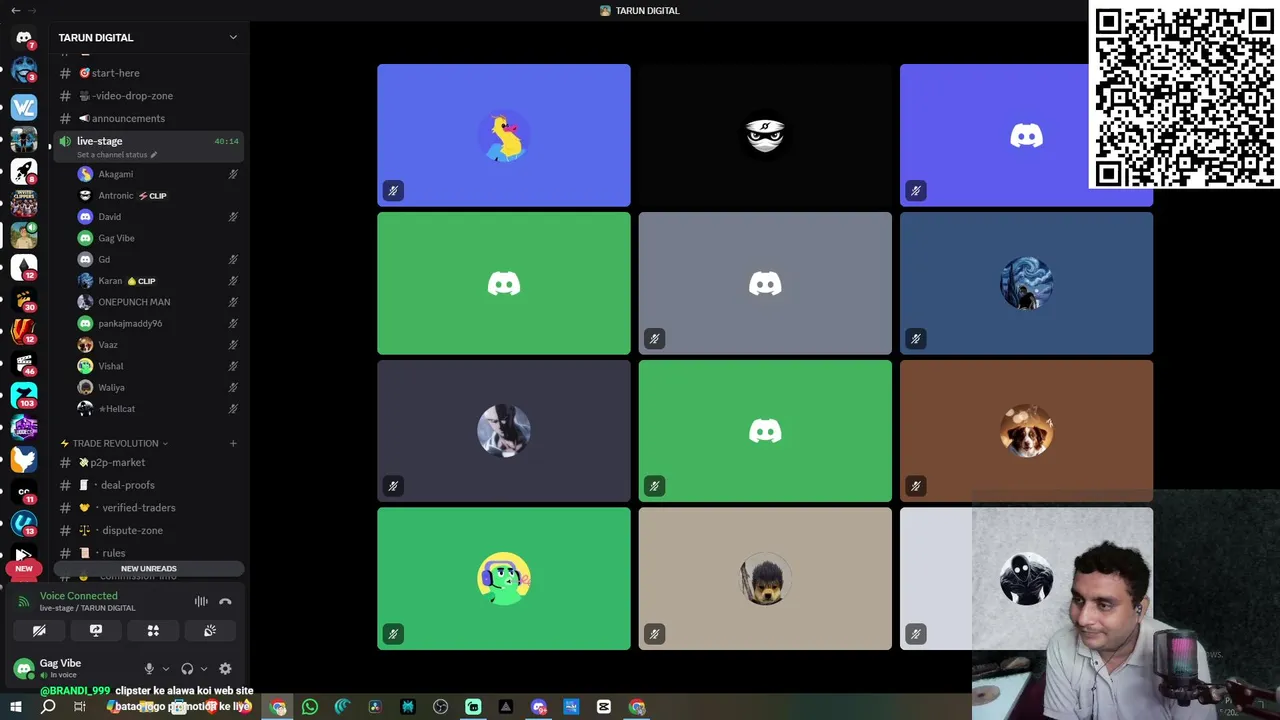Select Karan in voice member list

[158, 281]
